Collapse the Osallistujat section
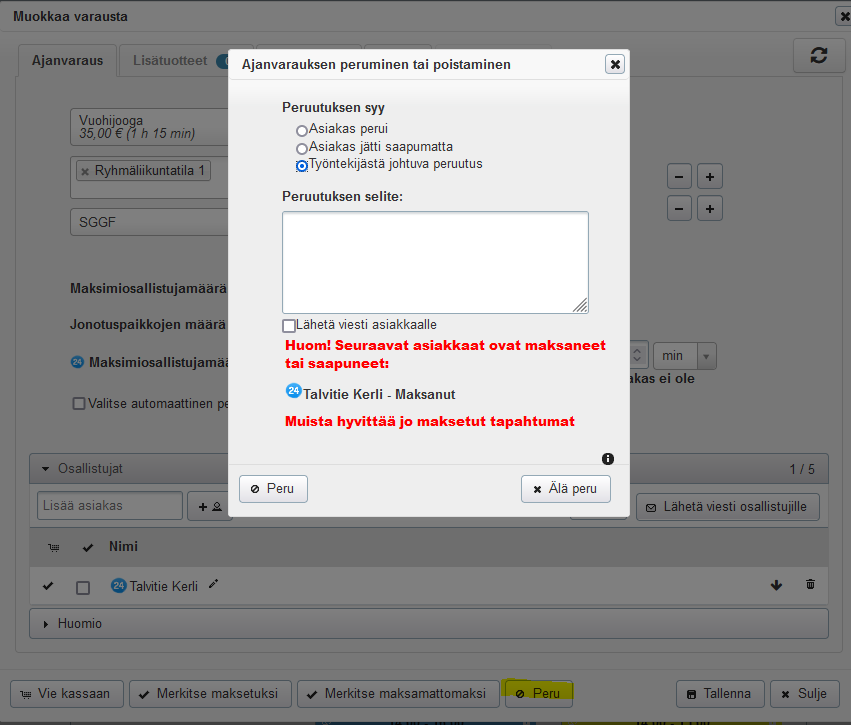 click(46, 468)
